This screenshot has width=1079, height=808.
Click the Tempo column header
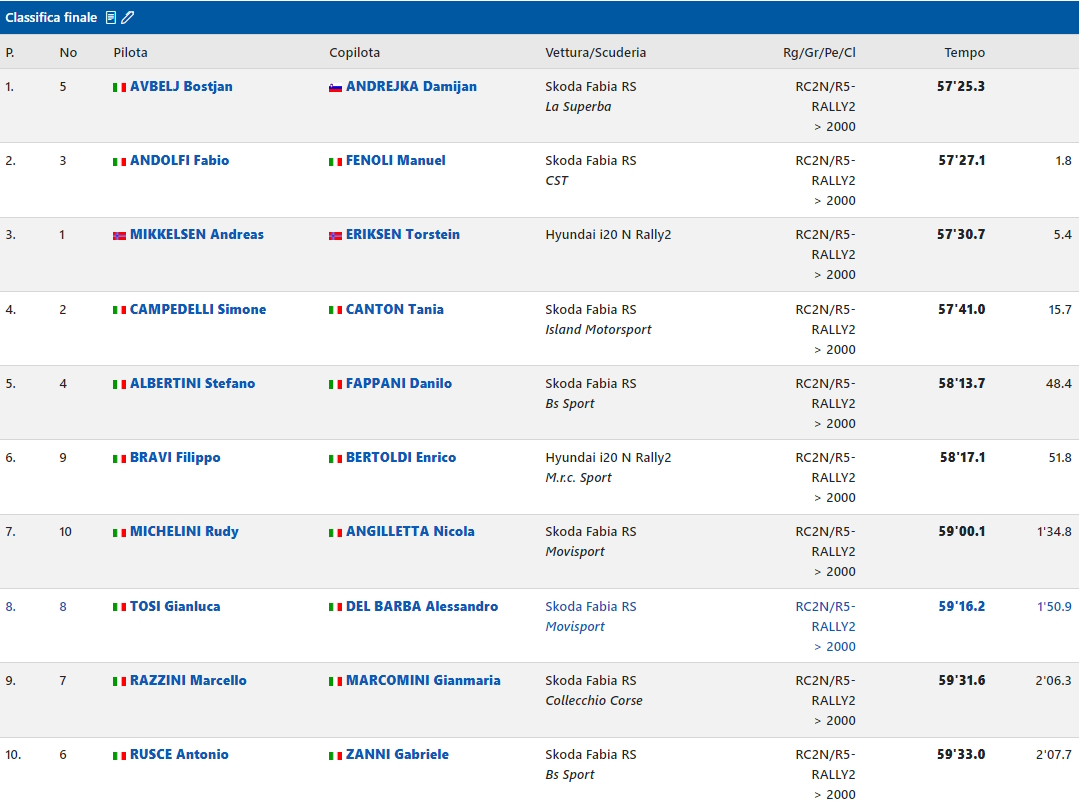pos(964,53)
